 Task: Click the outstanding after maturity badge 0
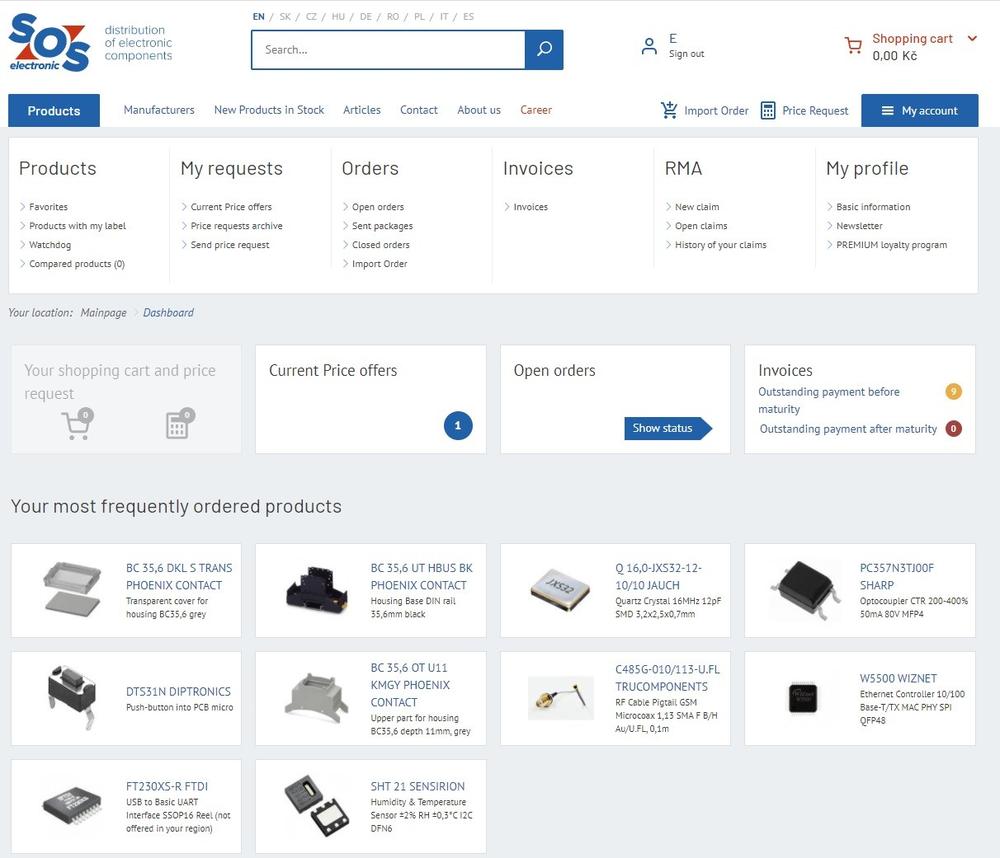953,429
